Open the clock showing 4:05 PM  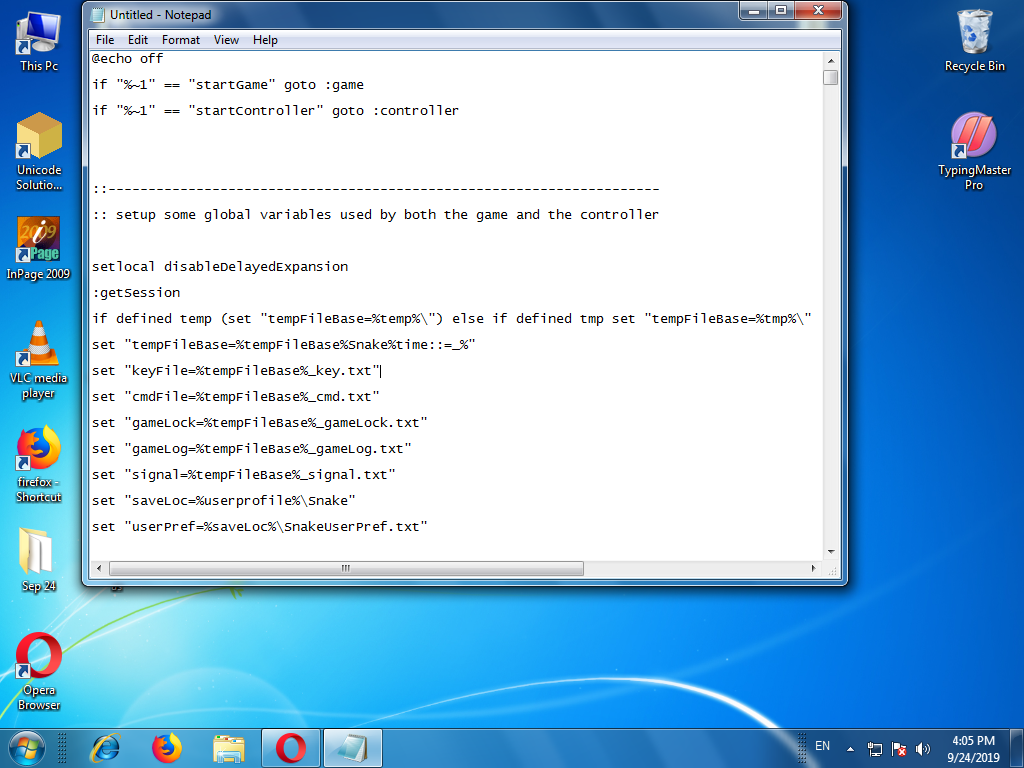pyautogui.click(x=973, y=749)
